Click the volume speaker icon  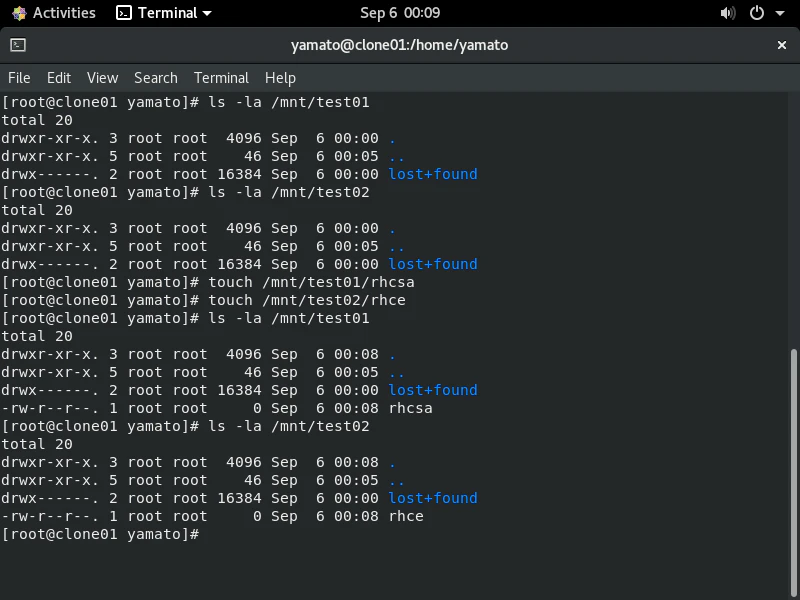point(728,13)
